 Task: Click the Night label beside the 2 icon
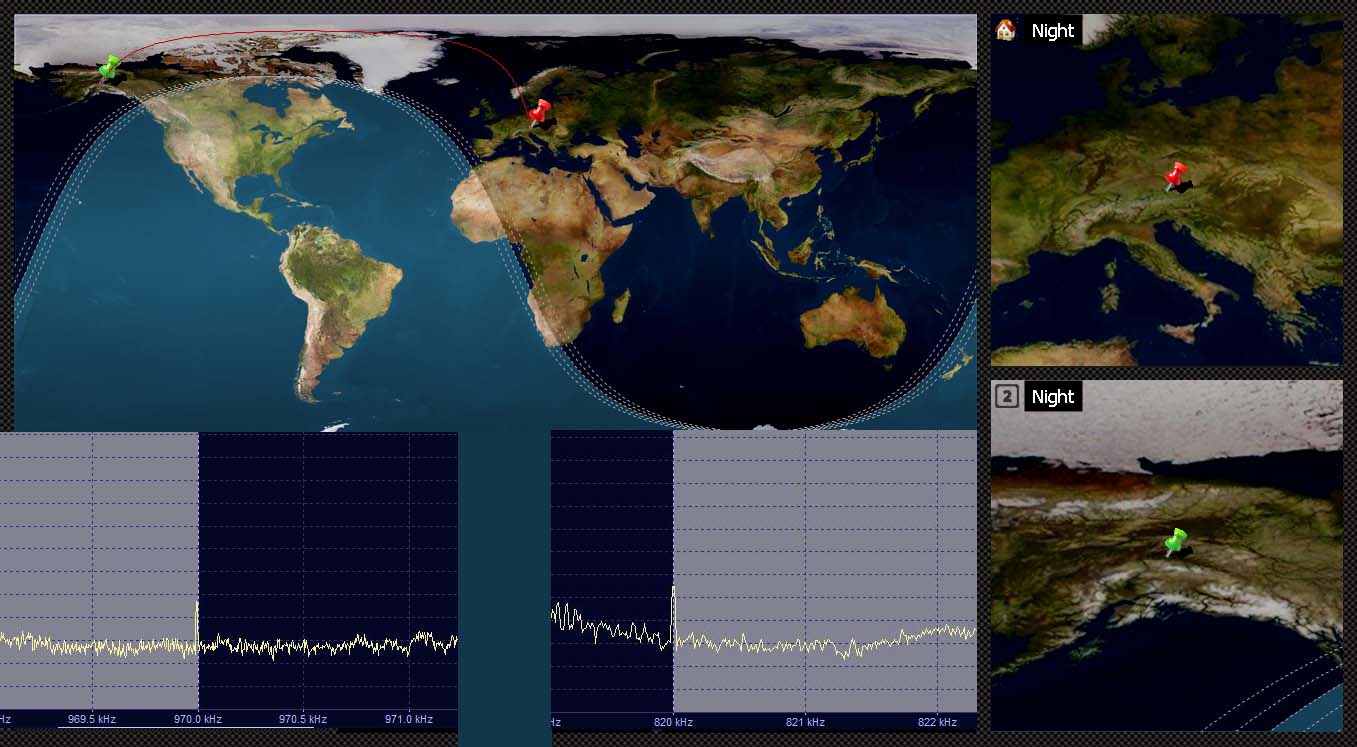coord(1052,397)
